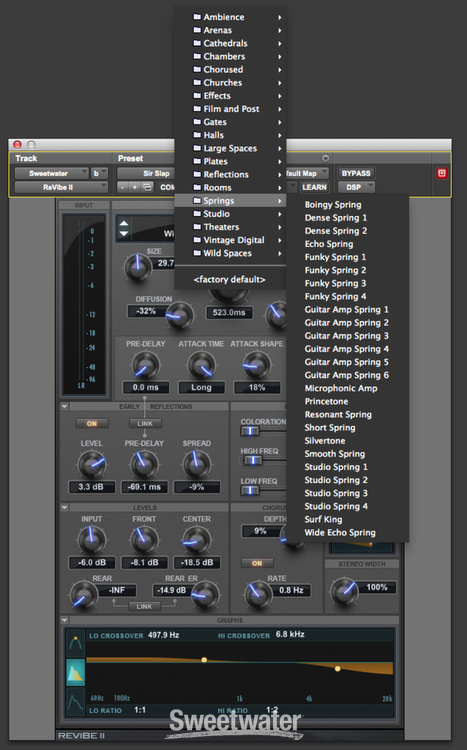
Task: Click the Early Reflections Level knob
Action: pyautogui.click(x=91, y=464)
